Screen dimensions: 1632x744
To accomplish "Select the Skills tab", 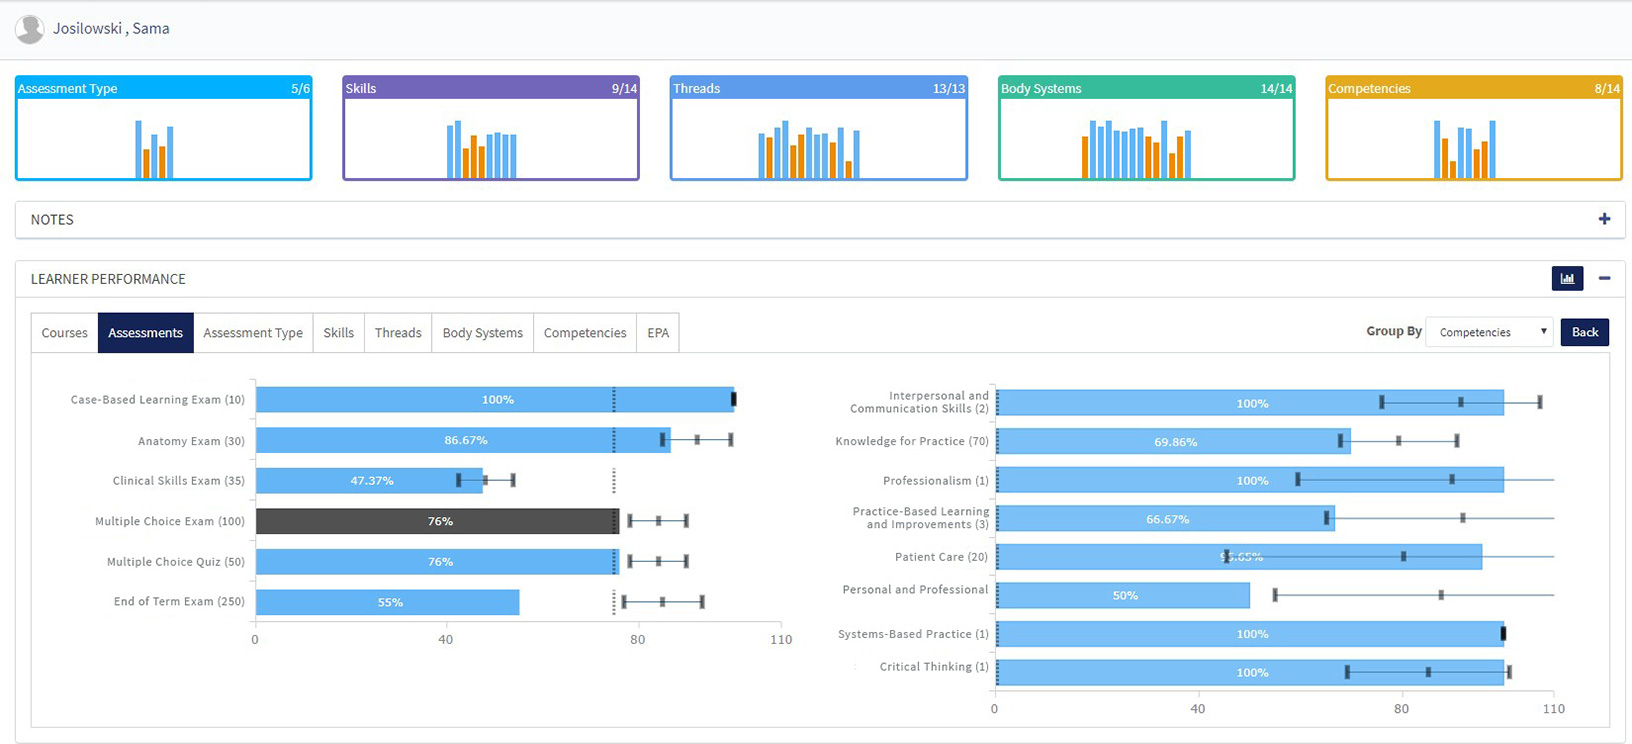I will tap(338, 333).
